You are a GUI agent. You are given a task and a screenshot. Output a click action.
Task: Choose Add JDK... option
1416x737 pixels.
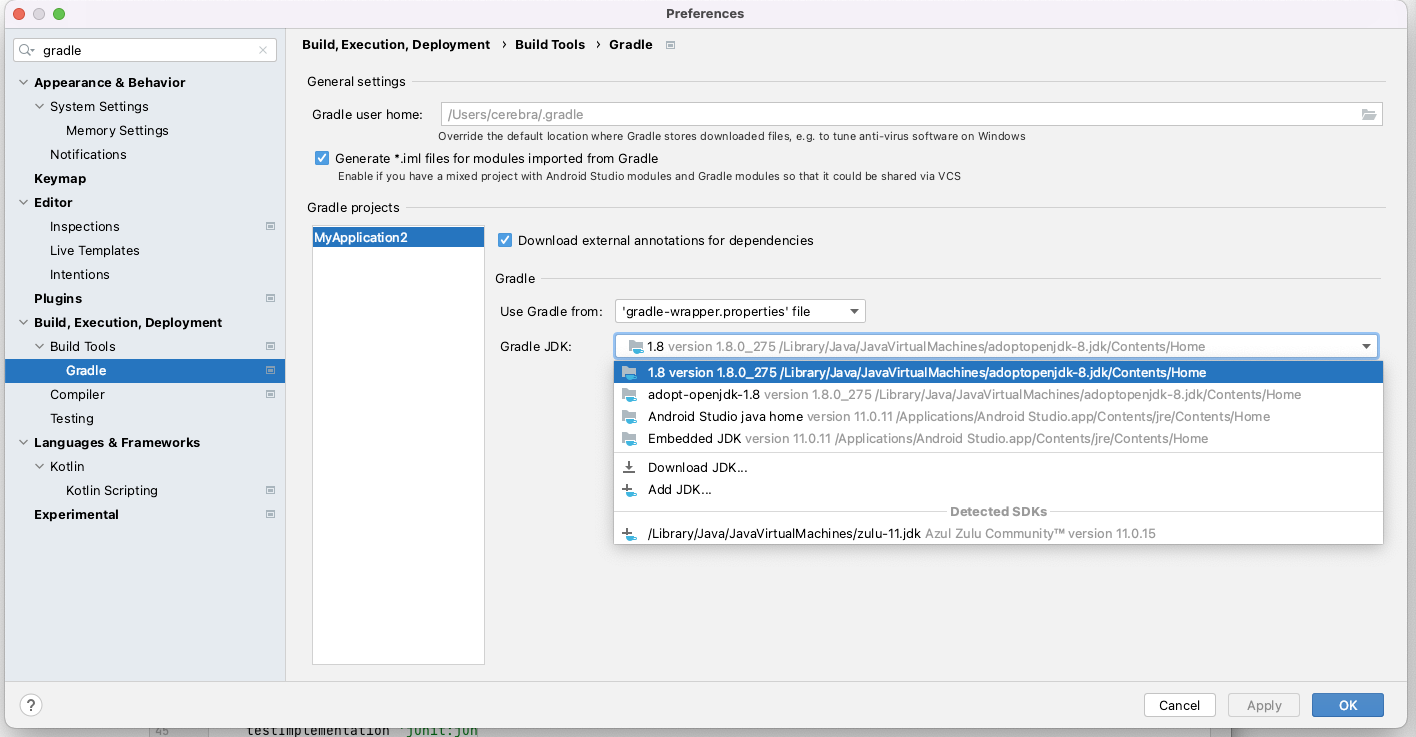[998, 489]
